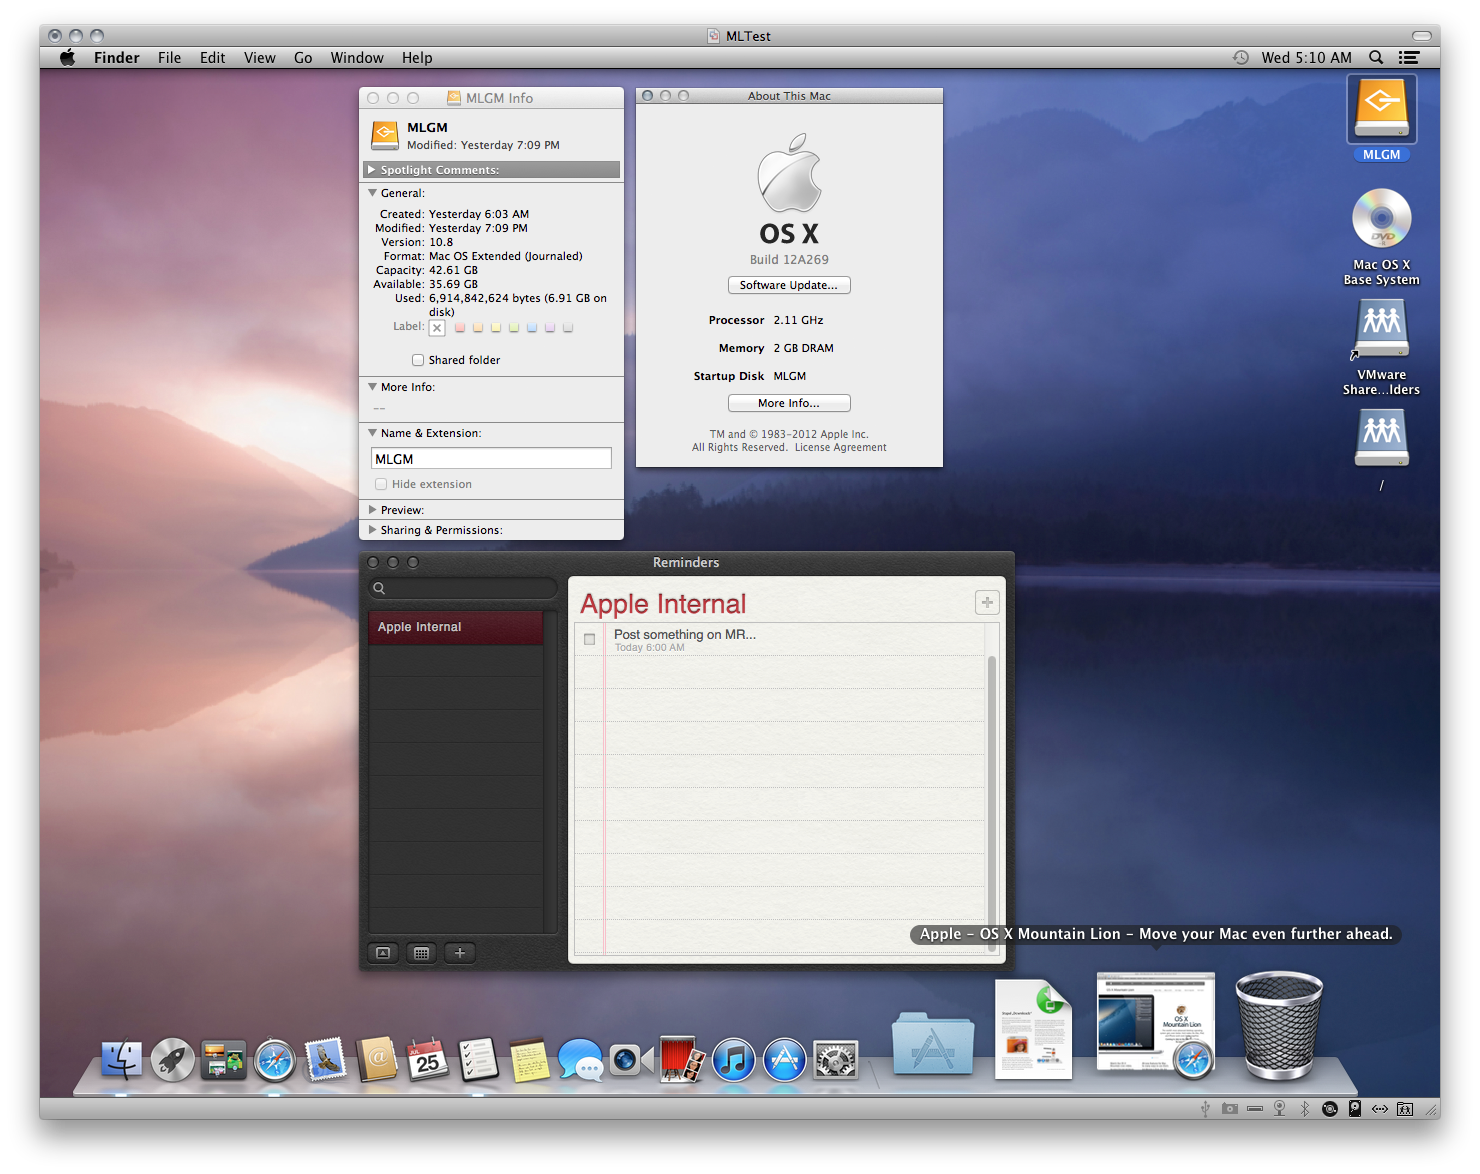Open iTunes music note in Dock

click(x=734, y=1061)
